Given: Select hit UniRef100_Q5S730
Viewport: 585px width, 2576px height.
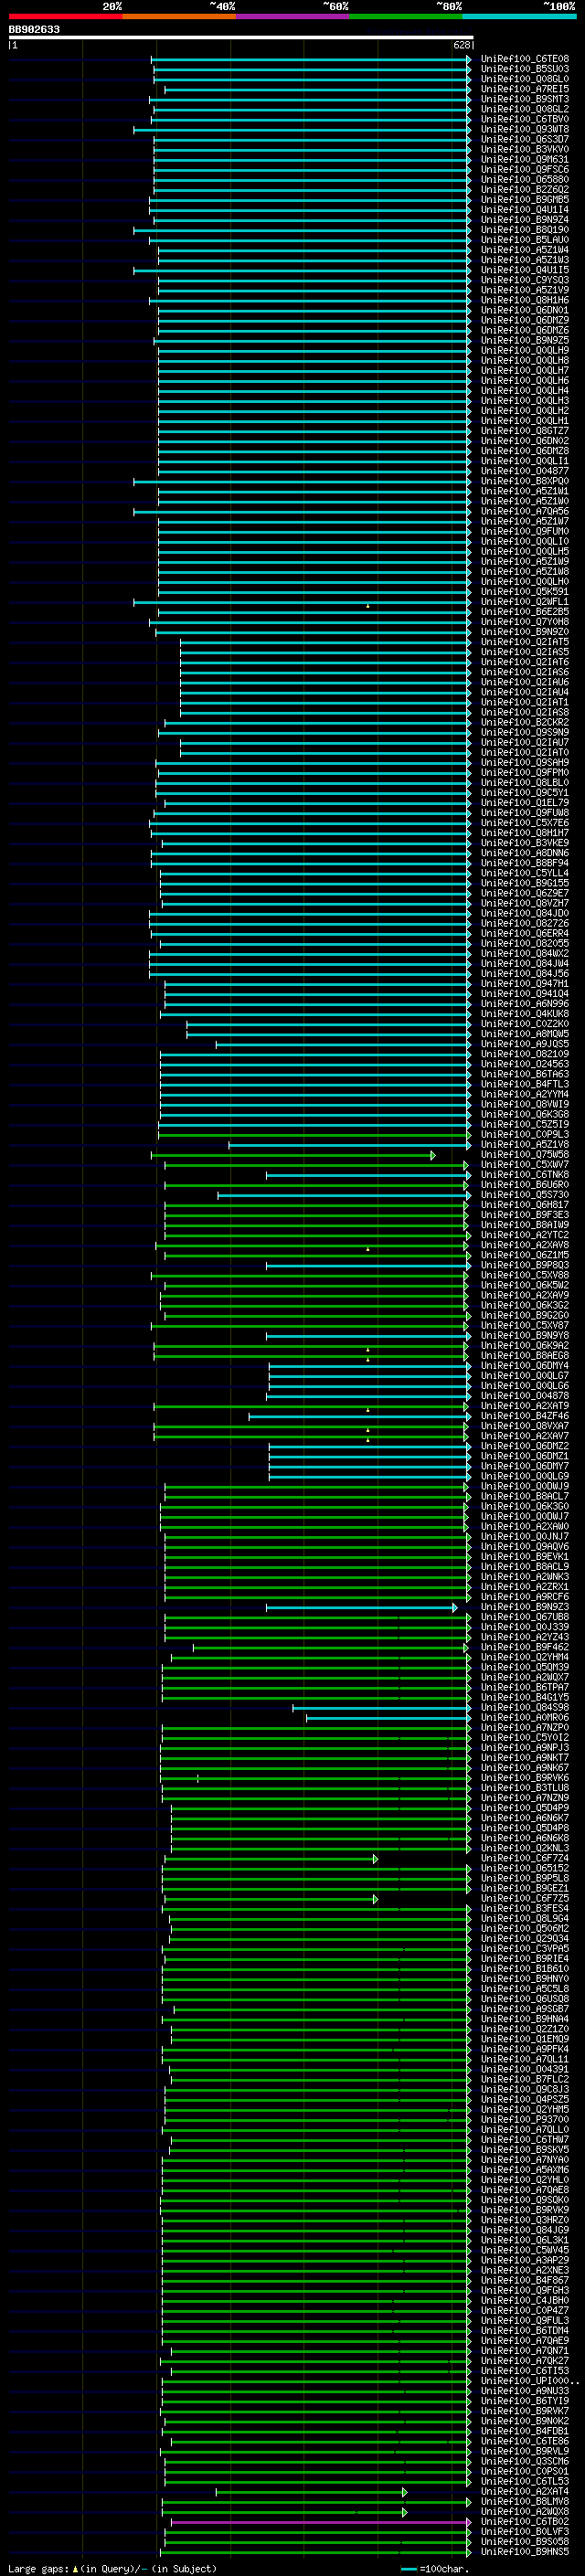Looking at the screenshot, I should click(525, 1195).
